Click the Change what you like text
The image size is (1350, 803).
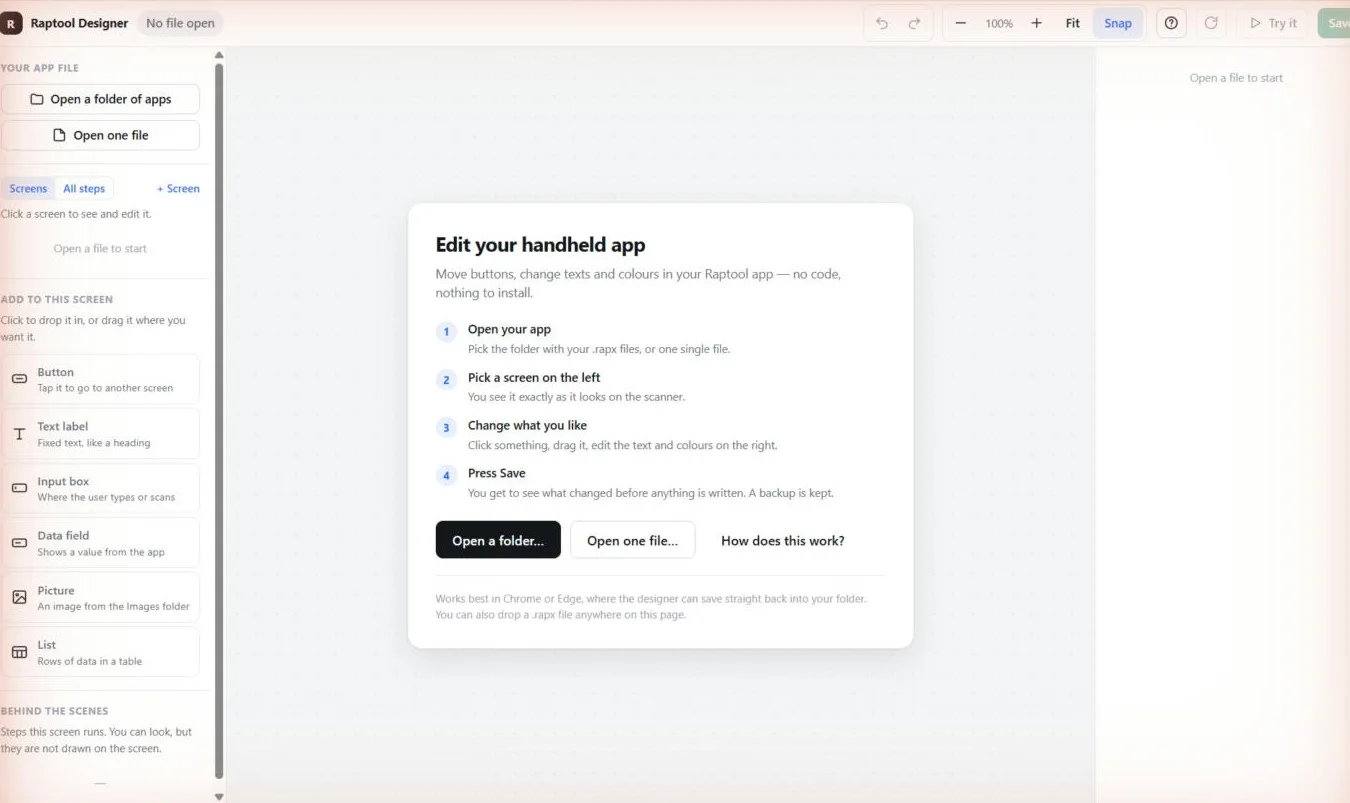click(x=527, y=425)
